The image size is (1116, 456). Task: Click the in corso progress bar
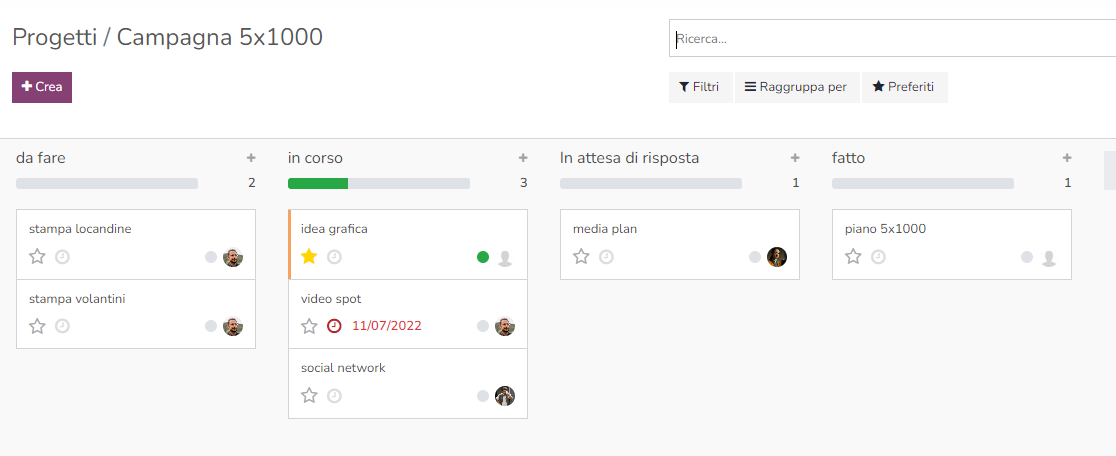378,183
